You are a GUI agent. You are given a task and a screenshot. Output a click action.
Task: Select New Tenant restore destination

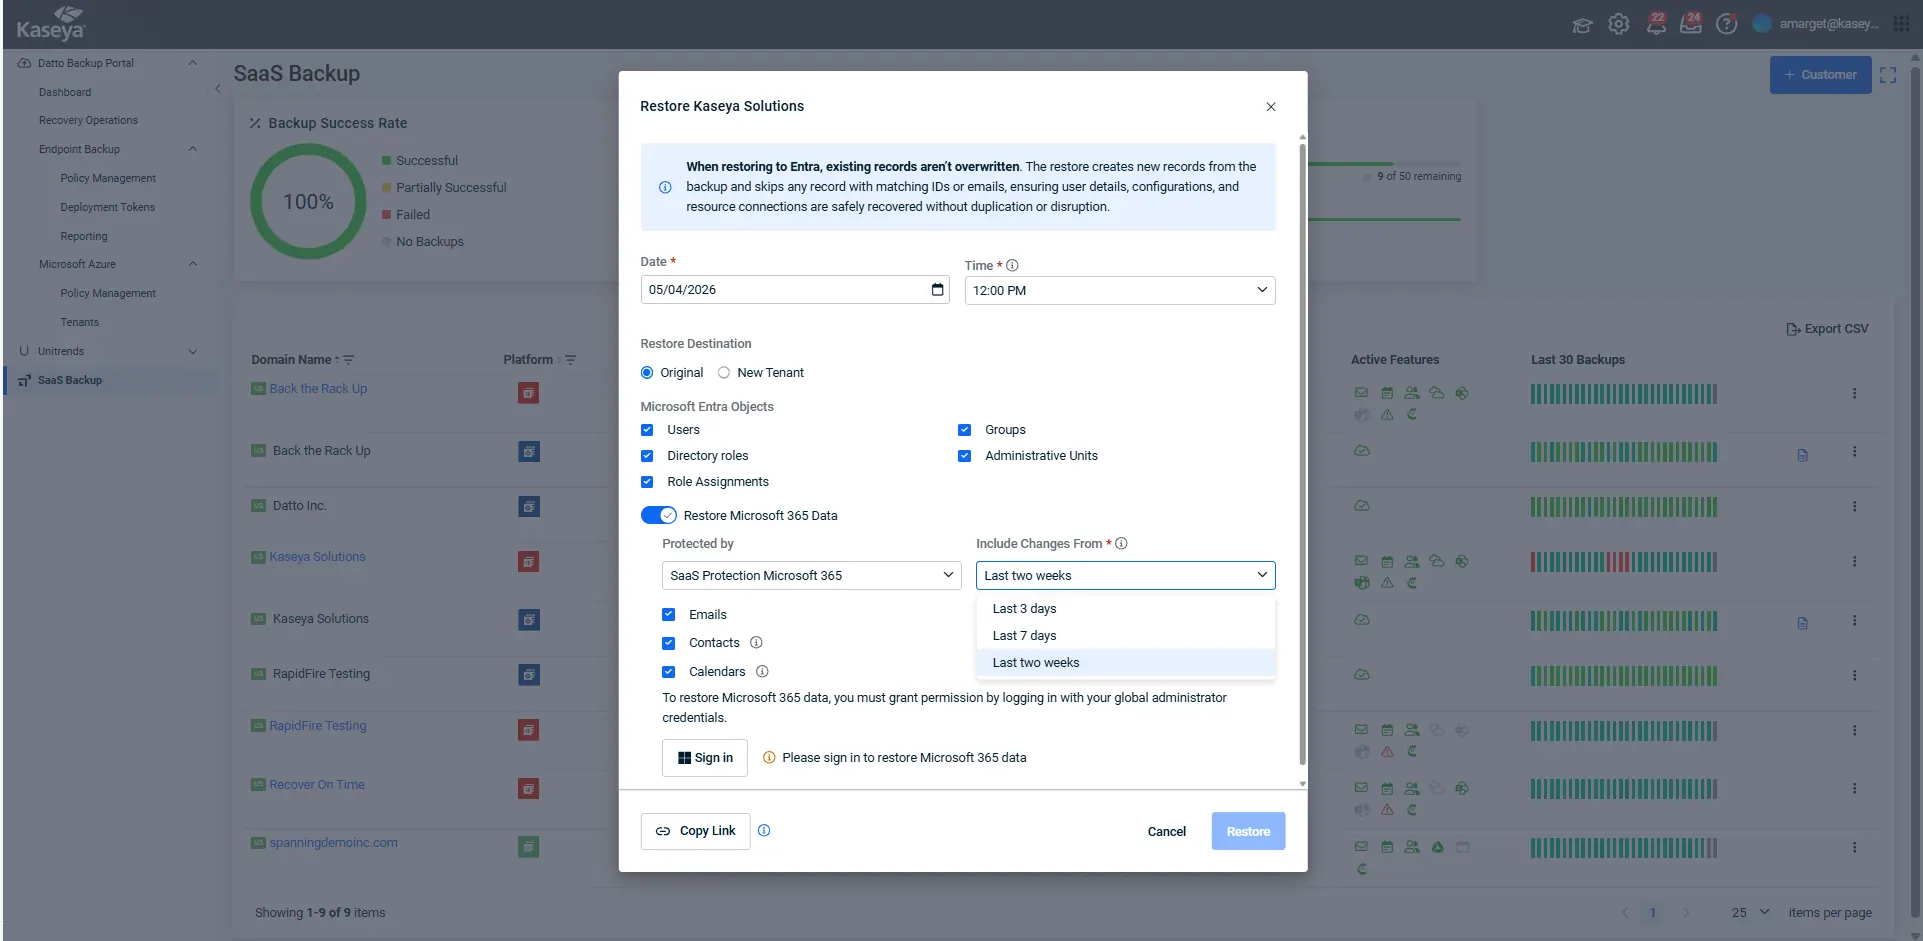coord(724,373)
